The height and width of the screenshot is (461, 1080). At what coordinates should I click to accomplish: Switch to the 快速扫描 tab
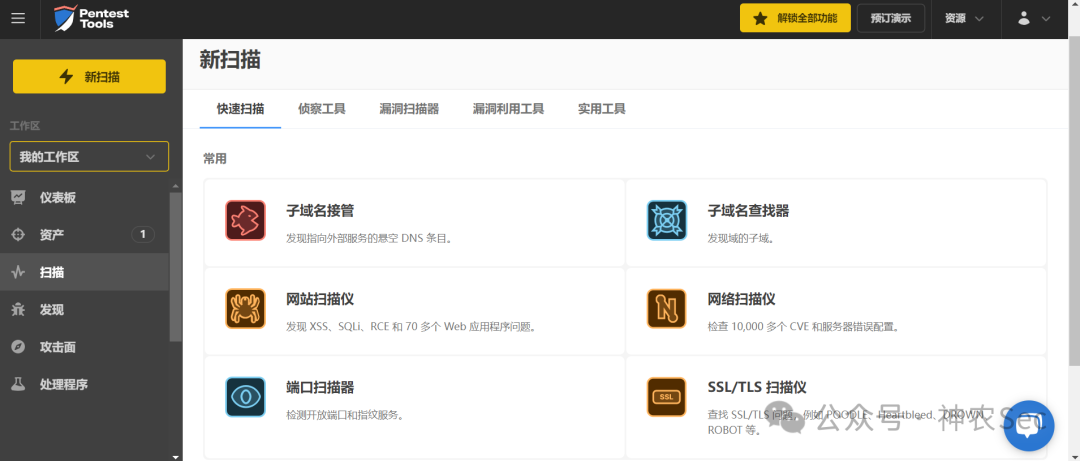[x=240, y=109]
